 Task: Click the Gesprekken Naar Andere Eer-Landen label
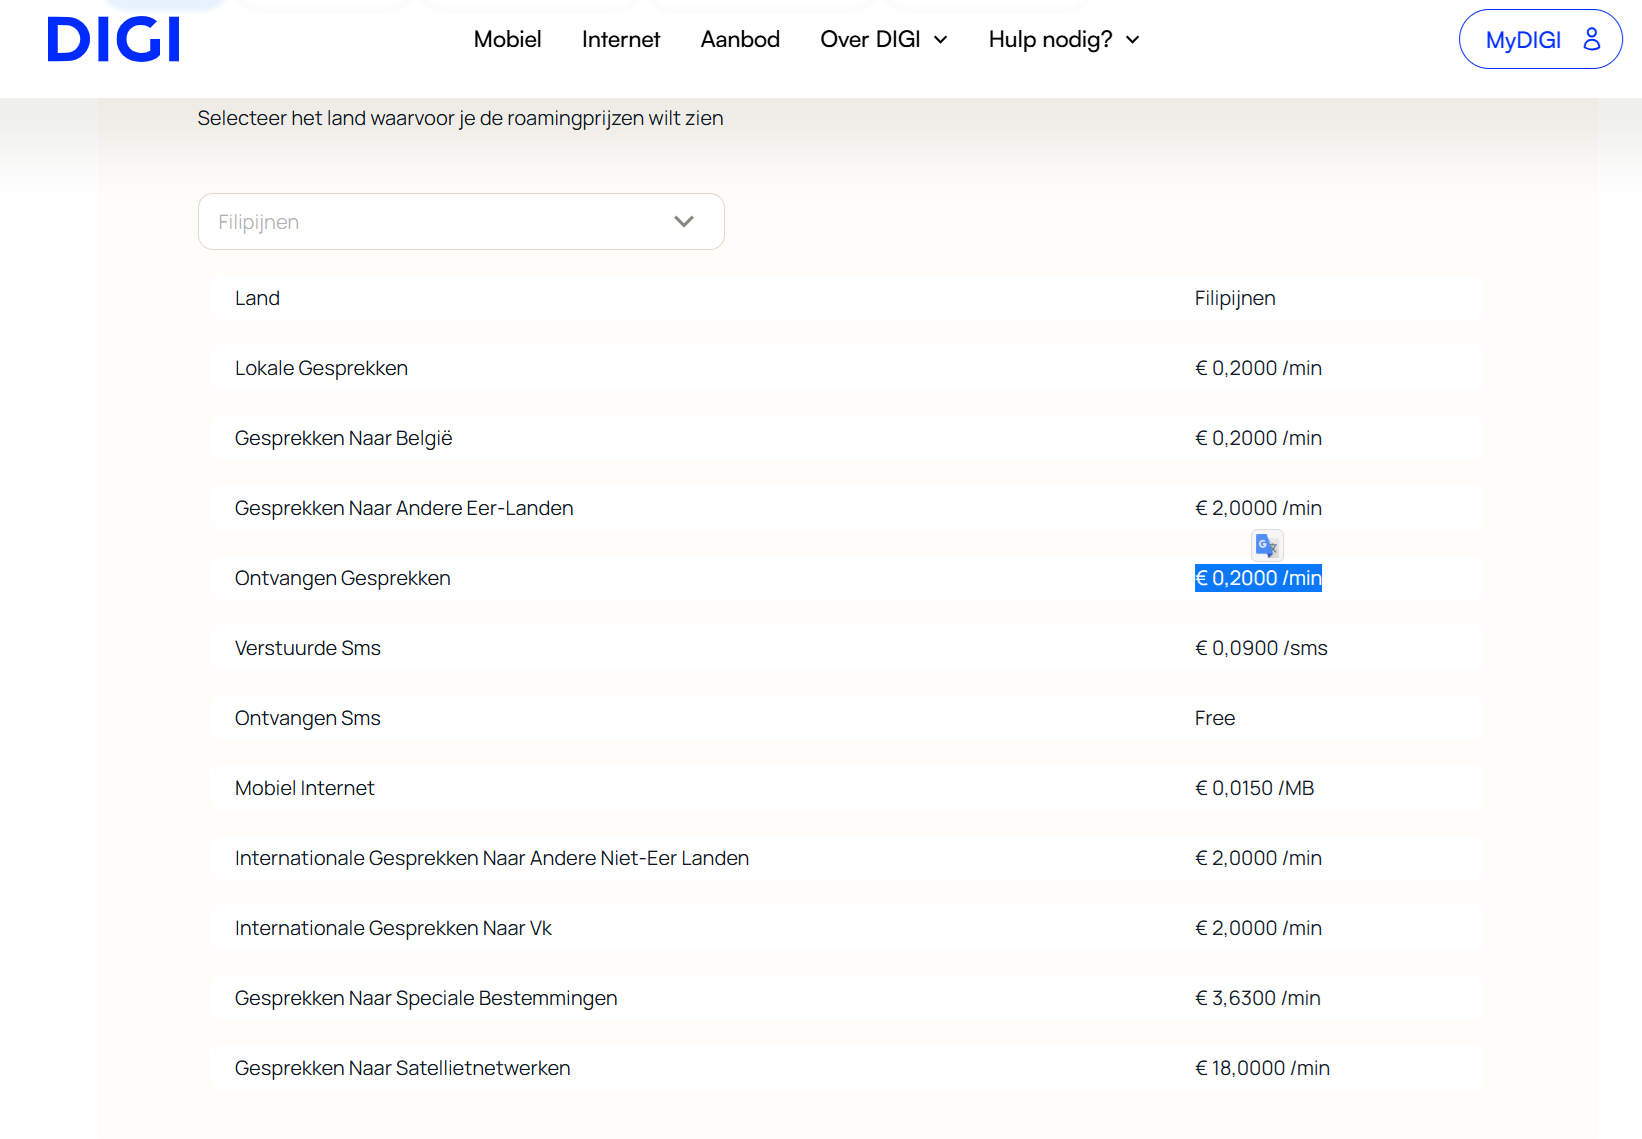[404, 508]
